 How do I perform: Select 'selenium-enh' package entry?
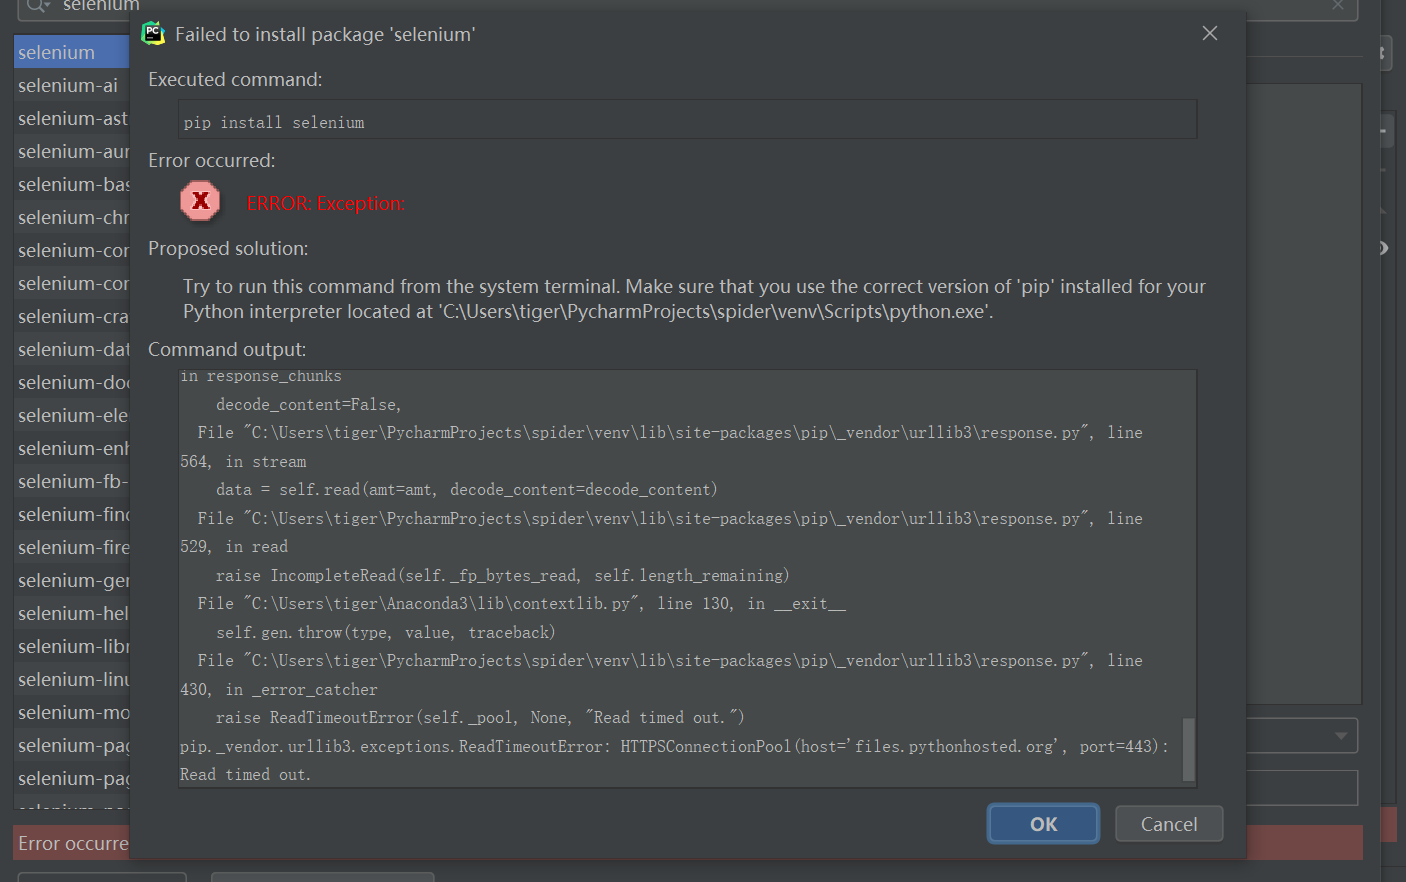tap(71, 448)
